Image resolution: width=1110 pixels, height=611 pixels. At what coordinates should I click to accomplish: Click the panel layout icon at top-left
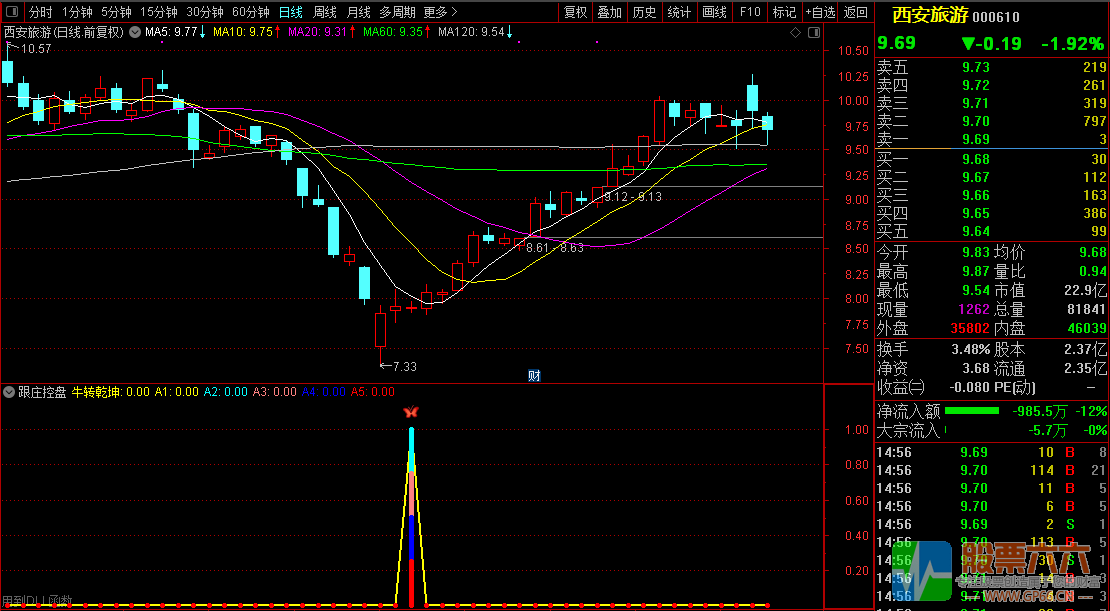tap(12, 12)
